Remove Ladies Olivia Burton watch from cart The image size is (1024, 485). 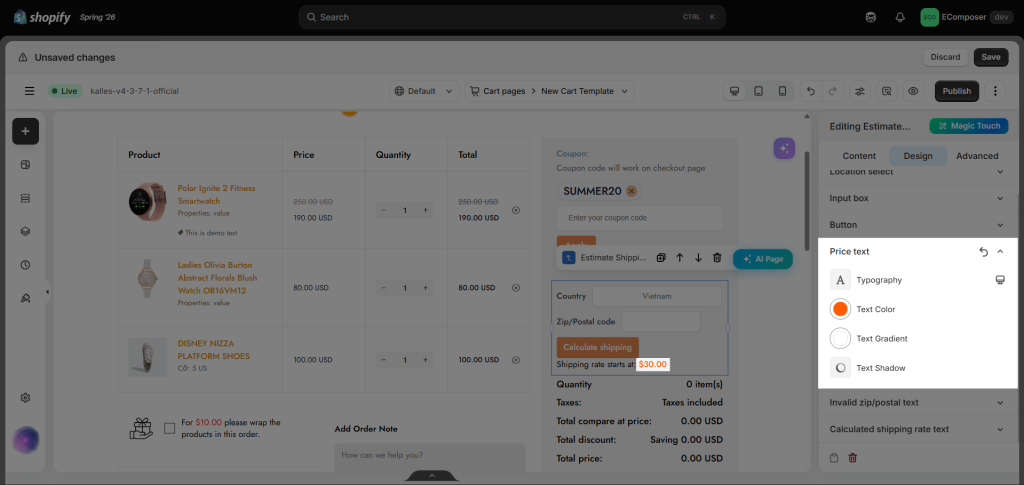tap(515, 288)
